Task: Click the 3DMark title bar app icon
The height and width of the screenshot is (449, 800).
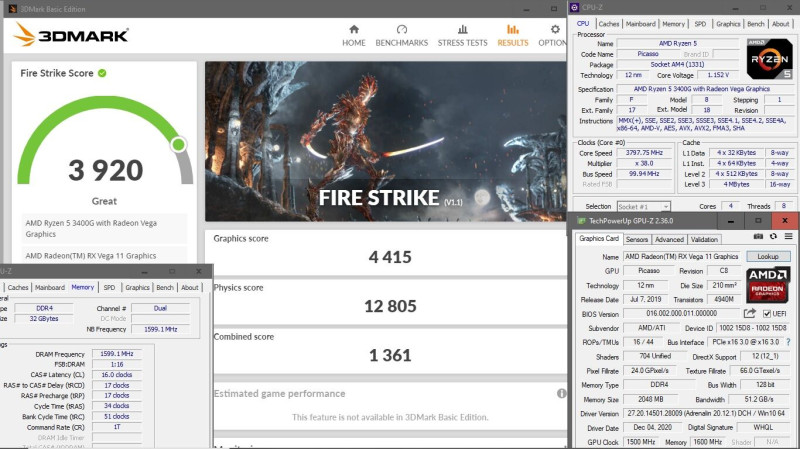Action: tap(13, 9)
